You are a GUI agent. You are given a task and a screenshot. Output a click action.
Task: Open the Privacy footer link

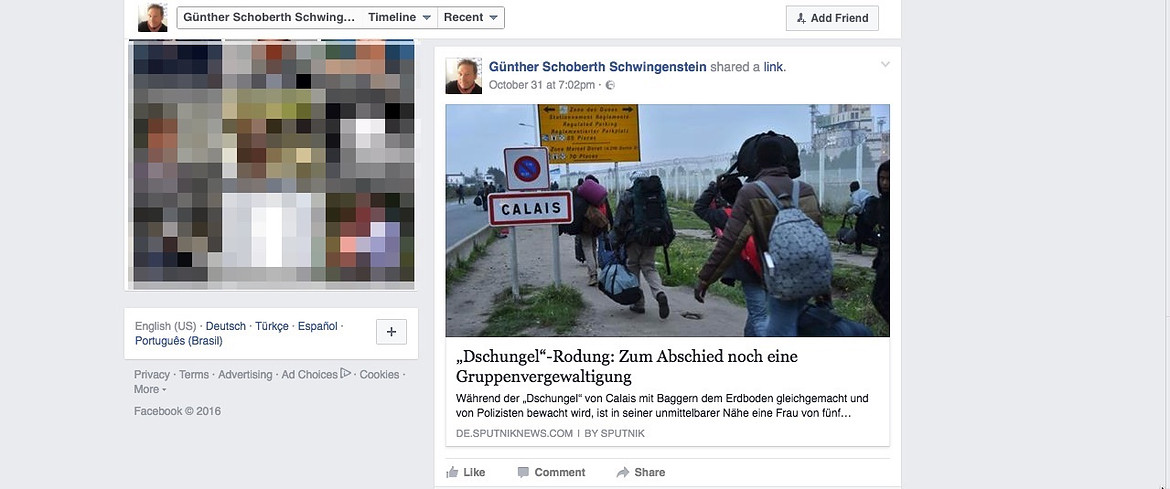pos(151,374)
